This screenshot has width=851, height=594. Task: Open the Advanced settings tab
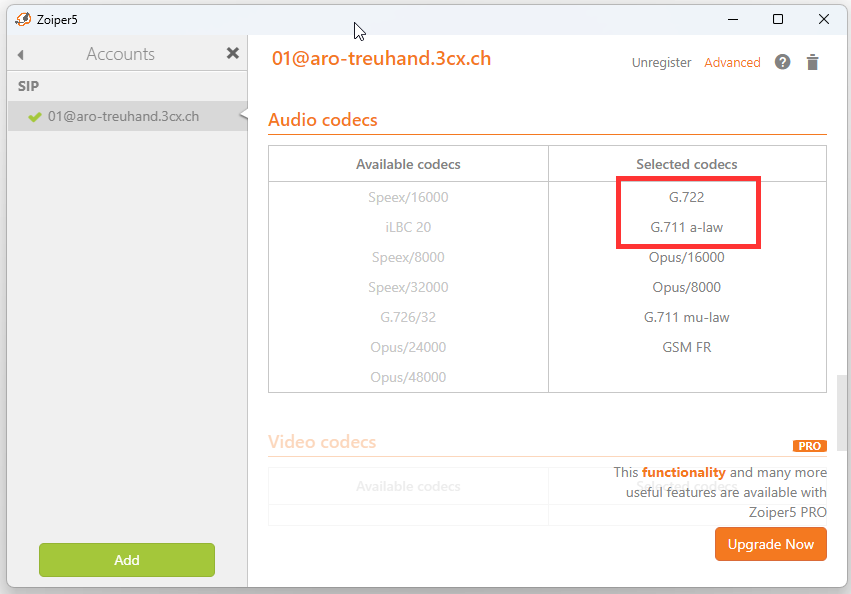[732, 63]
